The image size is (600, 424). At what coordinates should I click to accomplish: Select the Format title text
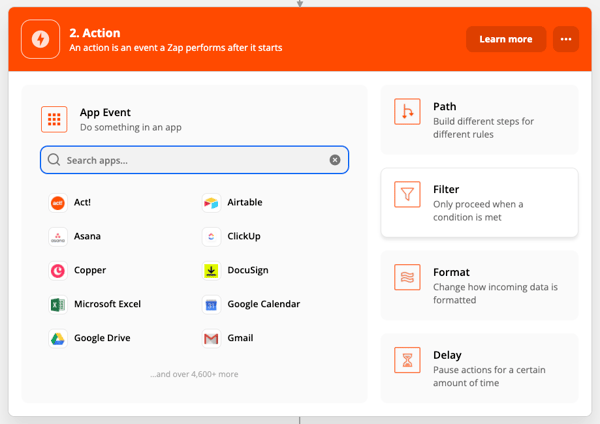(x=451, y=272)
